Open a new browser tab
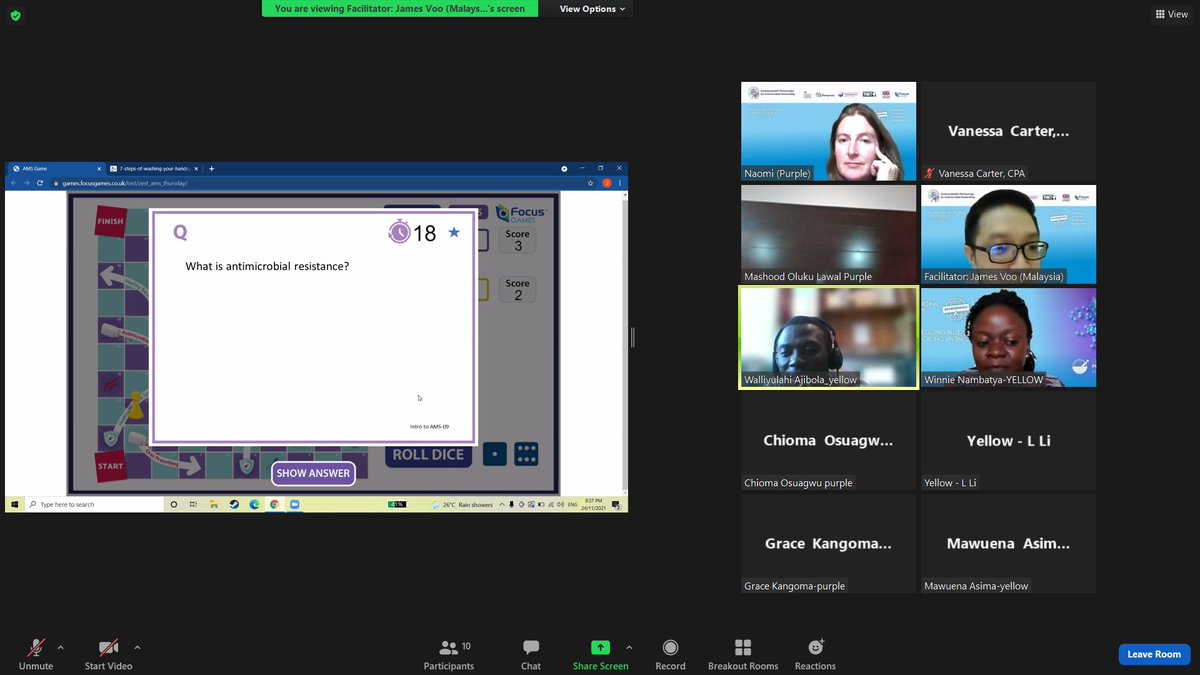 (211, 169)
